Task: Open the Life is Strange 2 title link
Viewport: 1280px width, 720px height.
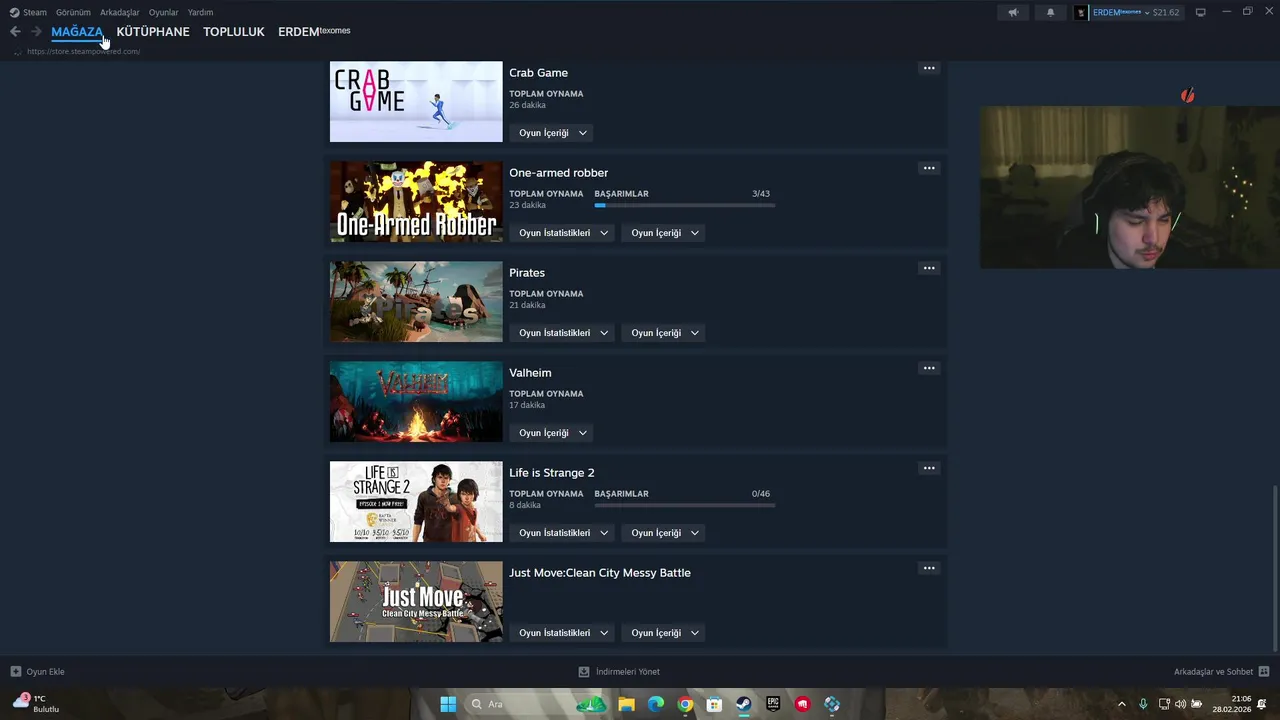Action: pyautogui.click(x=552, y=473)
